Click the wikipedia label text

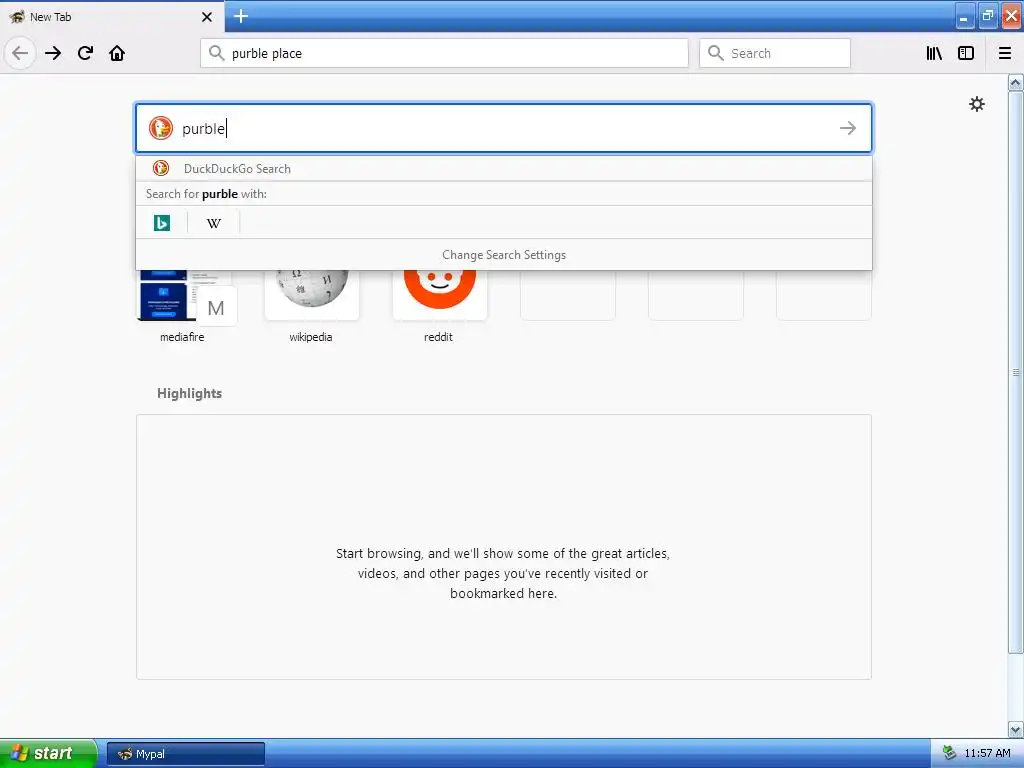[311, 337]
